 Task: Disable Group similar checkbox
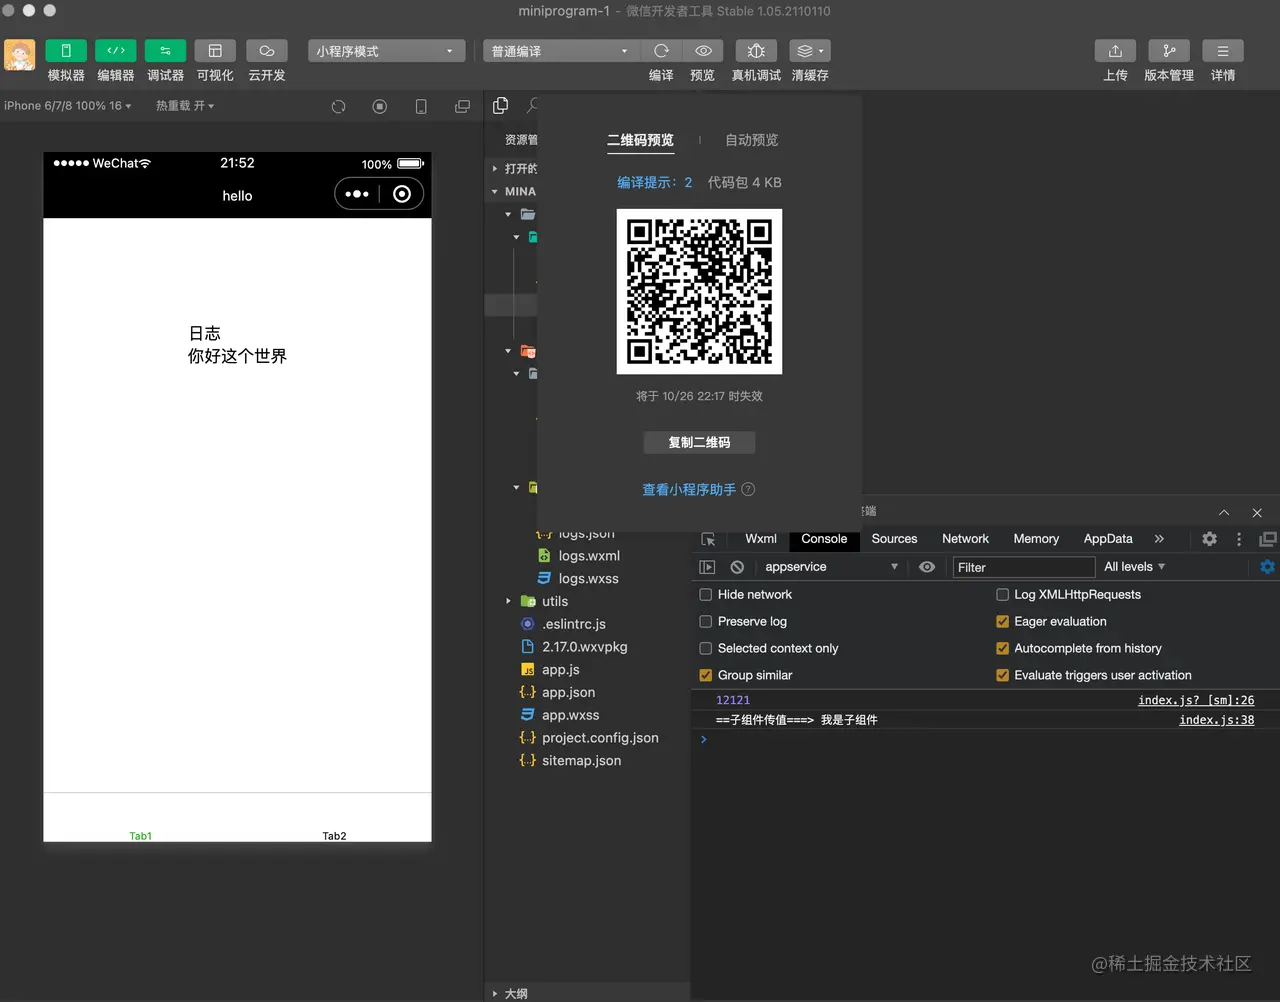(706, 675)
